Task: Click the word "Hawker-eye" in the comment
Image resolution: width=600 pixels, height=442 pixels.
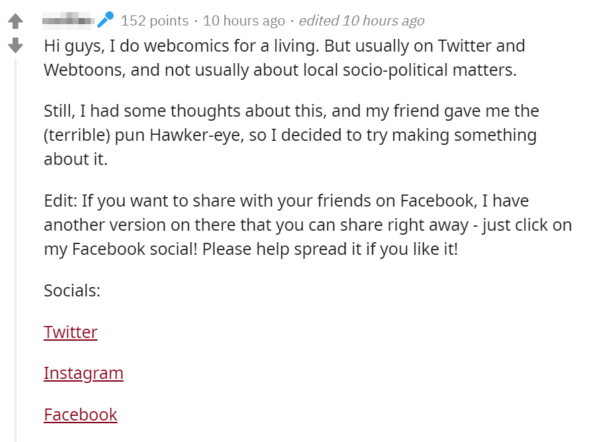Action: click(242, 135)
